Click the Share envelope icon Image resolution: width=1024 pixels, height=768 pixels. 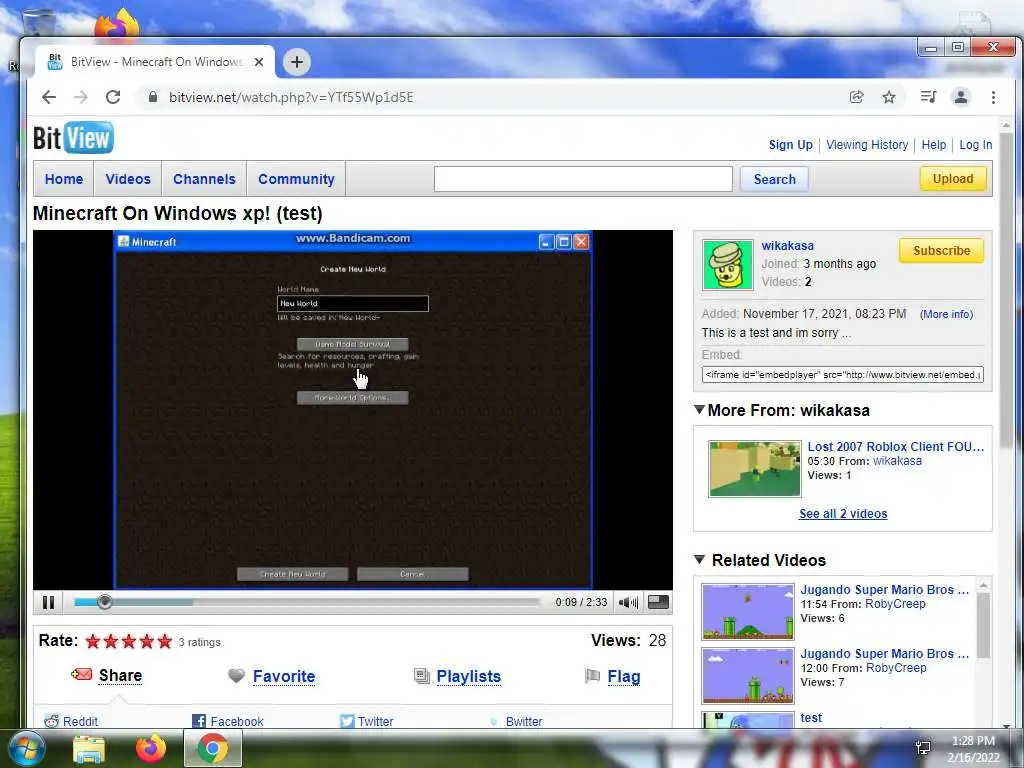(x=82, y=674)
